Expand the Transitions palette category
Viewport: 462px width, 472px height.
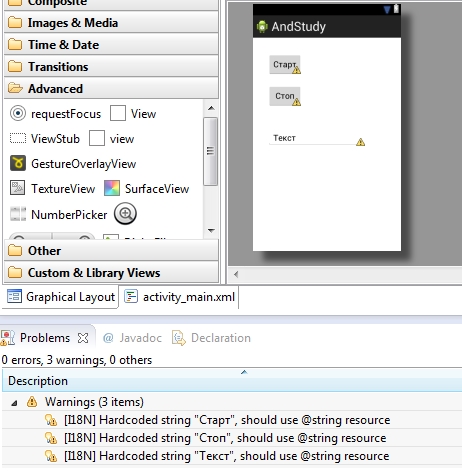[x=111, y=67]
